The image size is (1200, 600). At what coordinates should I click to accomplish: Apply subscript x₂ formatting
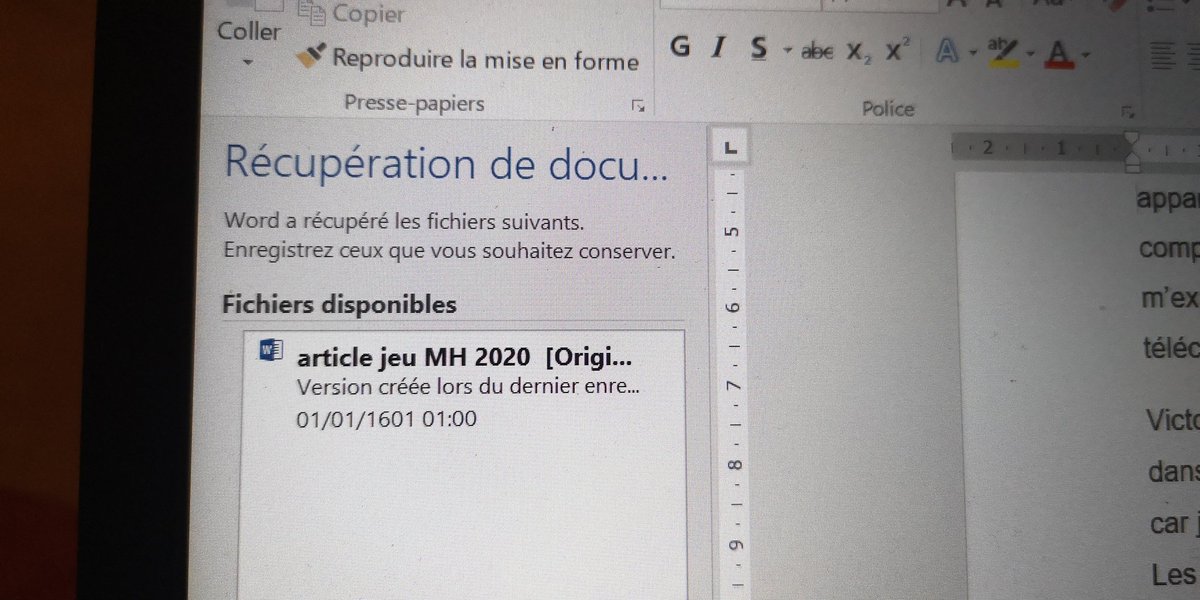tap(859, 52)
